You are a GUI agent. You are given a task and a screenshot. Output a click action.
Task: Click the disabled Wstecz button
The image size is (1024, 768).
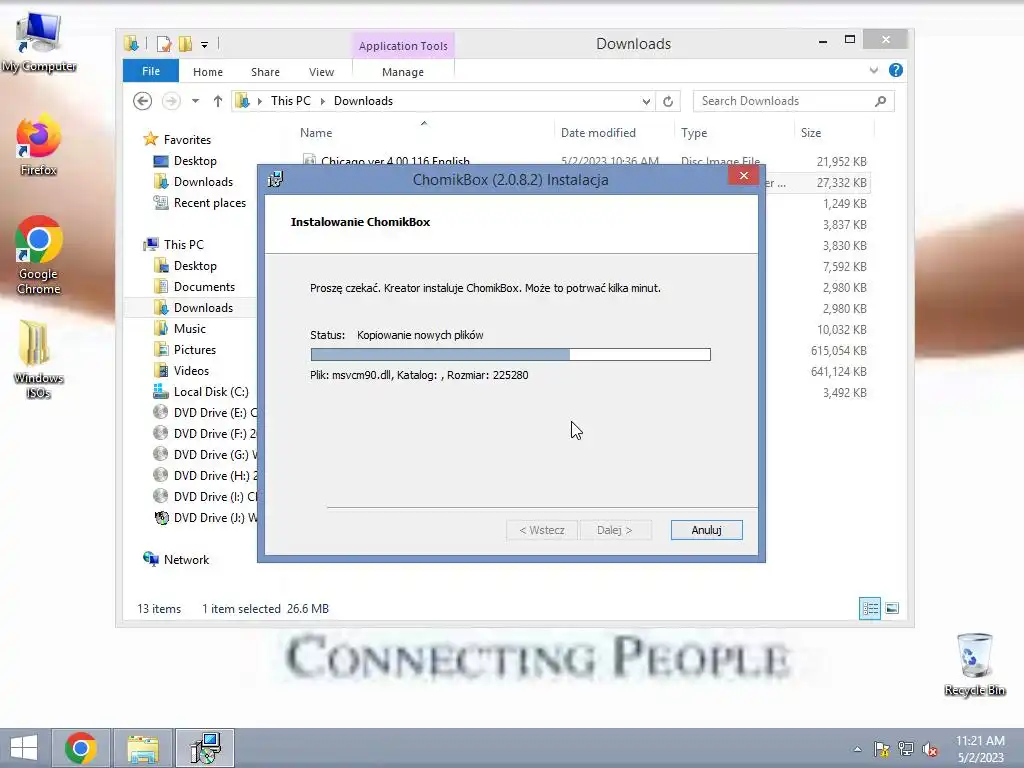click(x=542, y=530)
